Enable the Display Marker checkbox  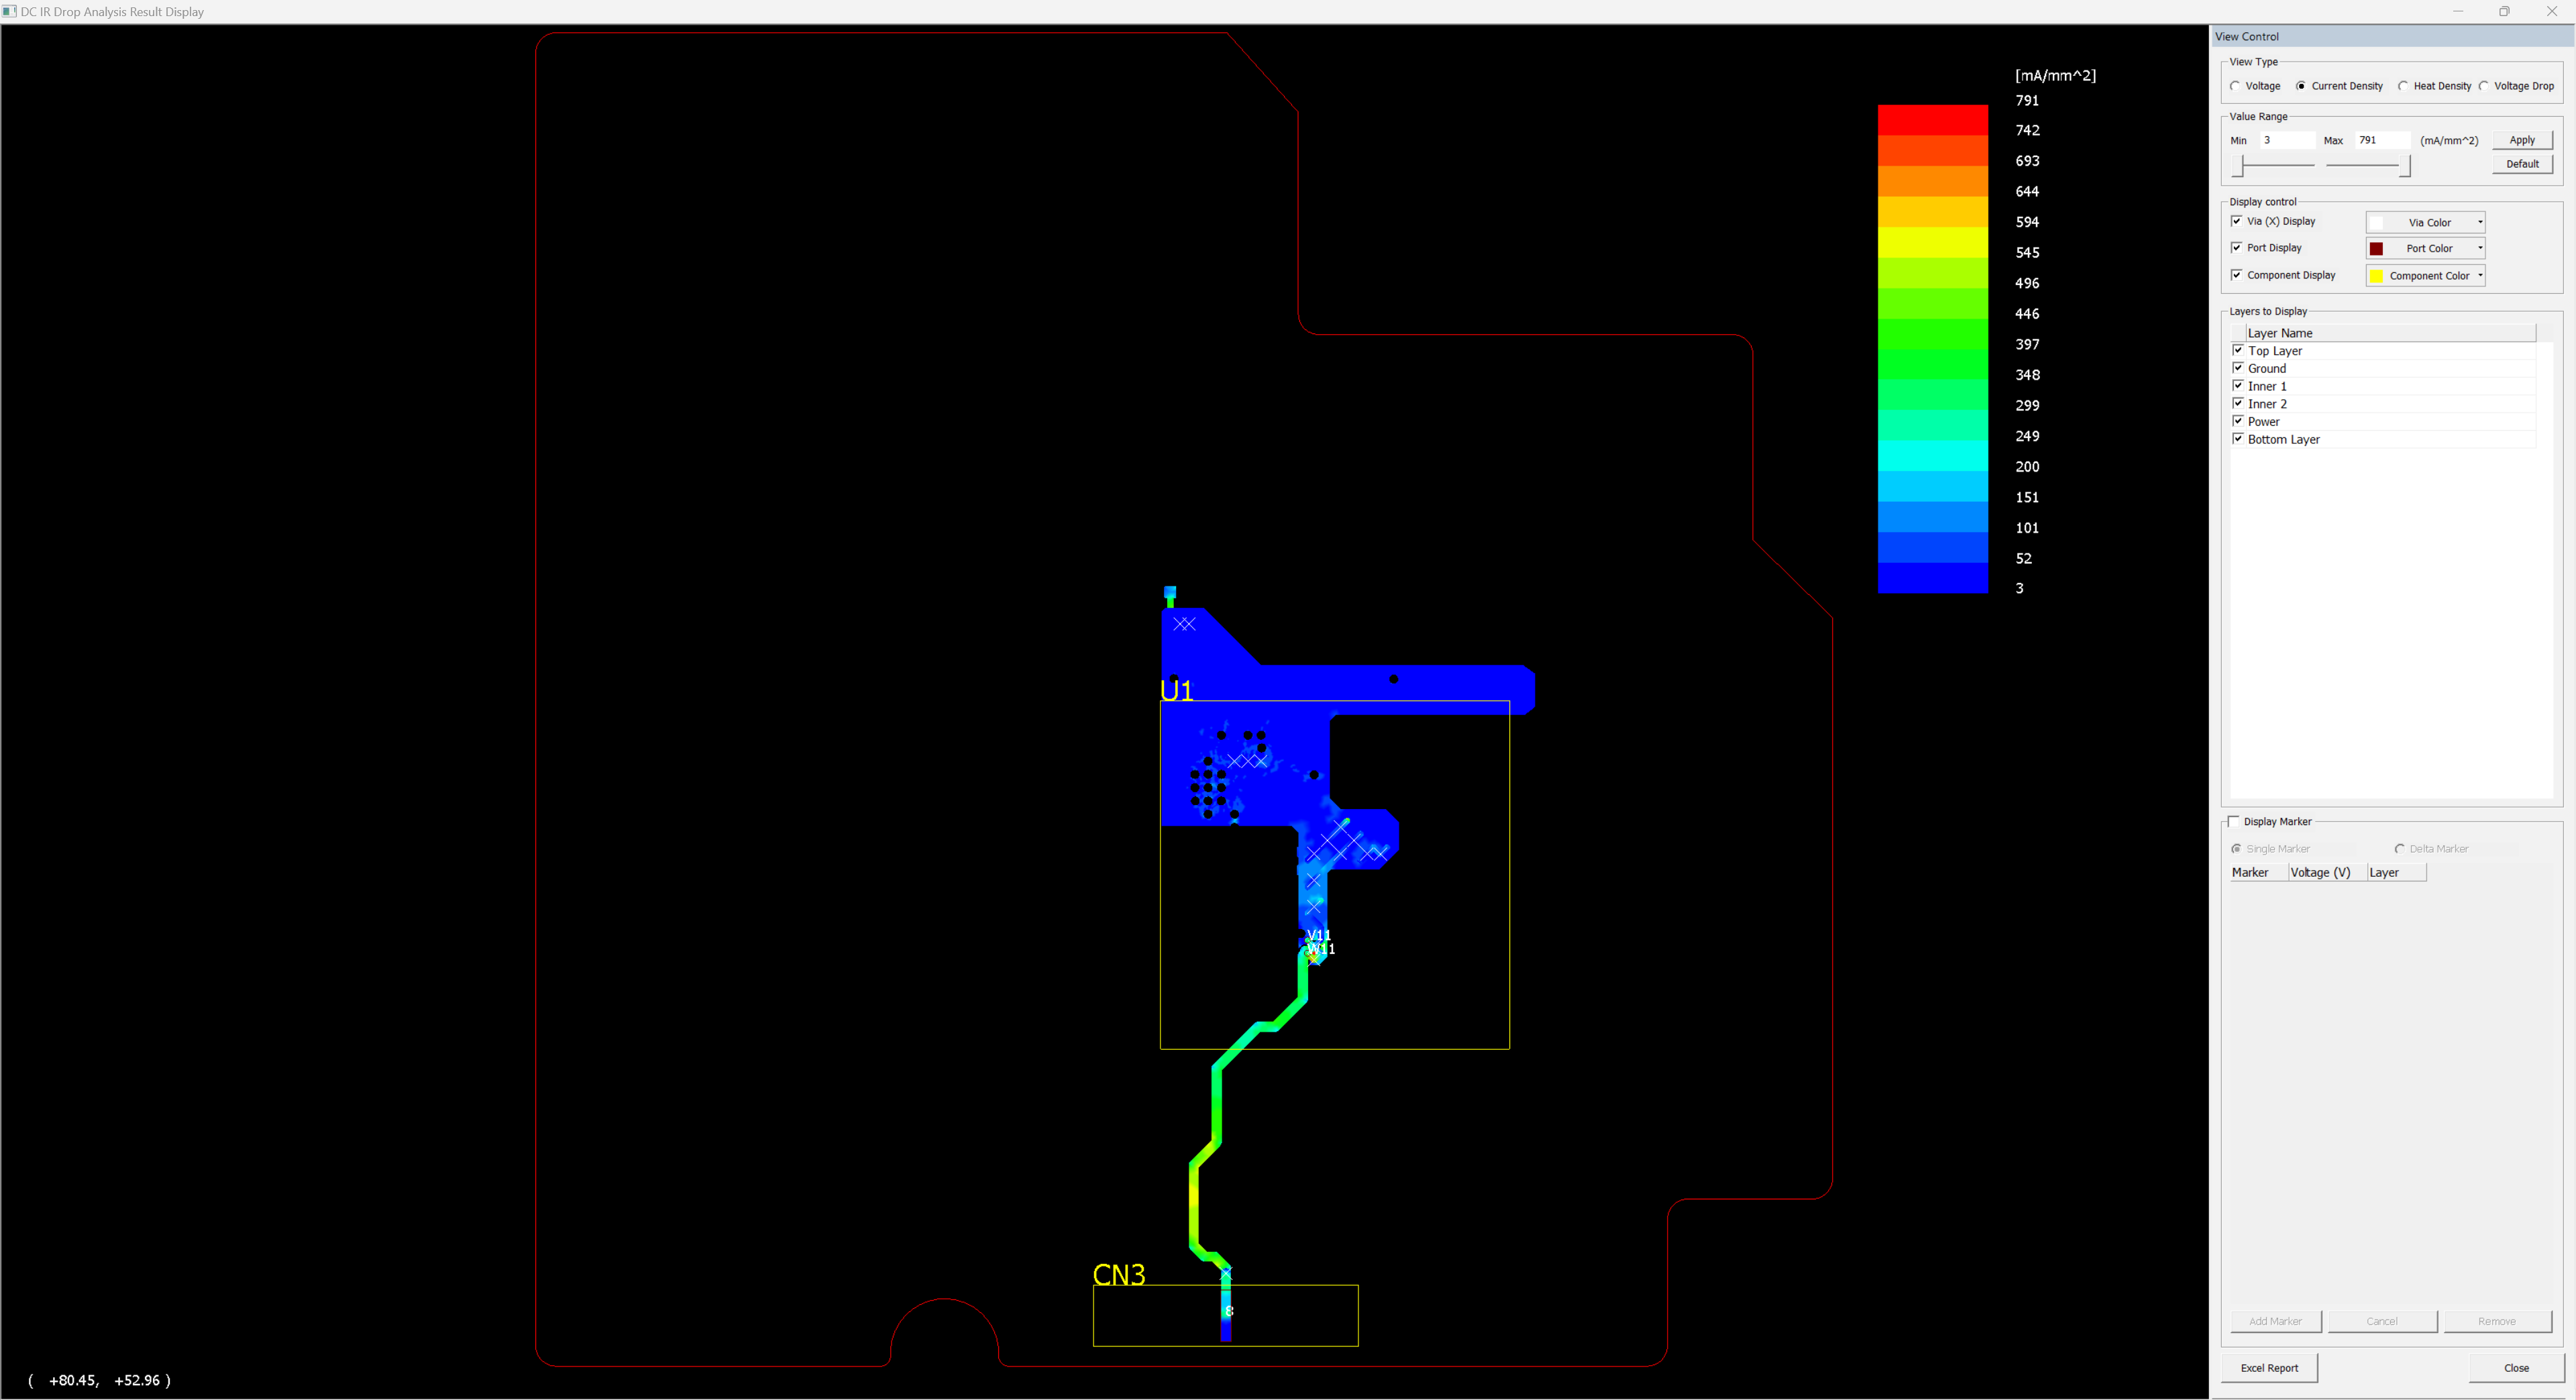[x=2234, y=821]
